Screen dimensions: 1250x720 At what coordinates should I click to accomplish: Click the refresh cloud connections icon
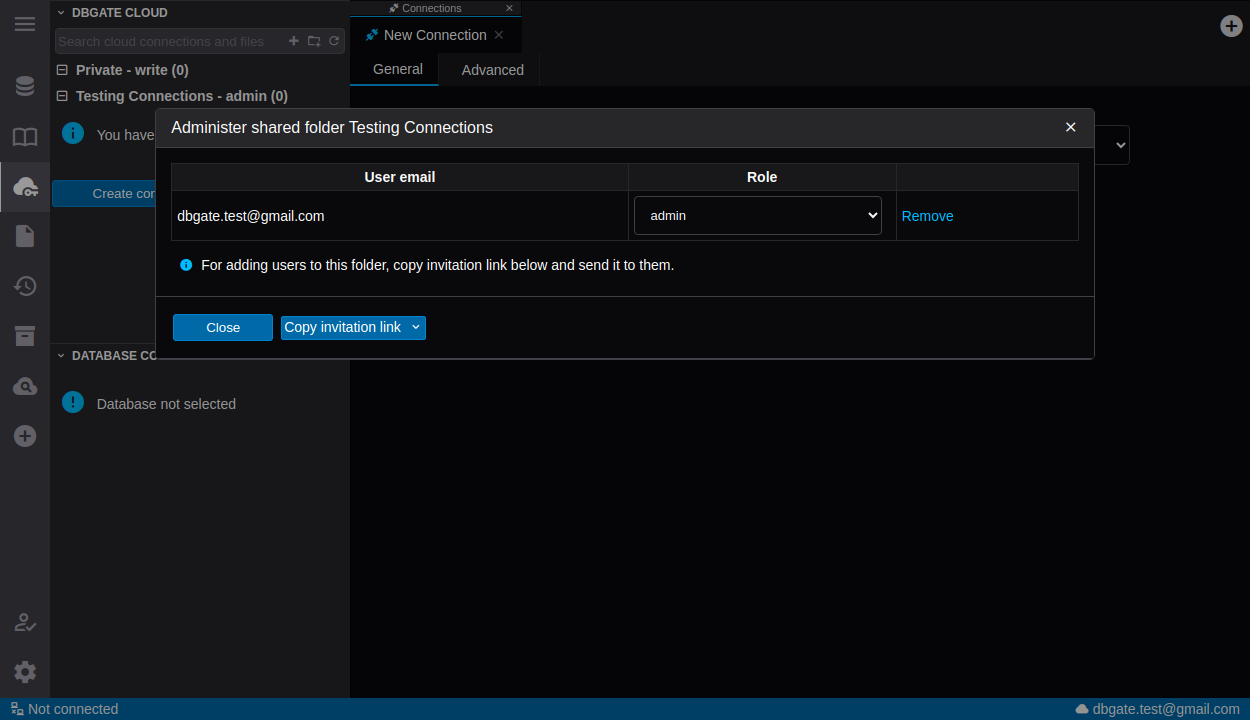[334, 41]
